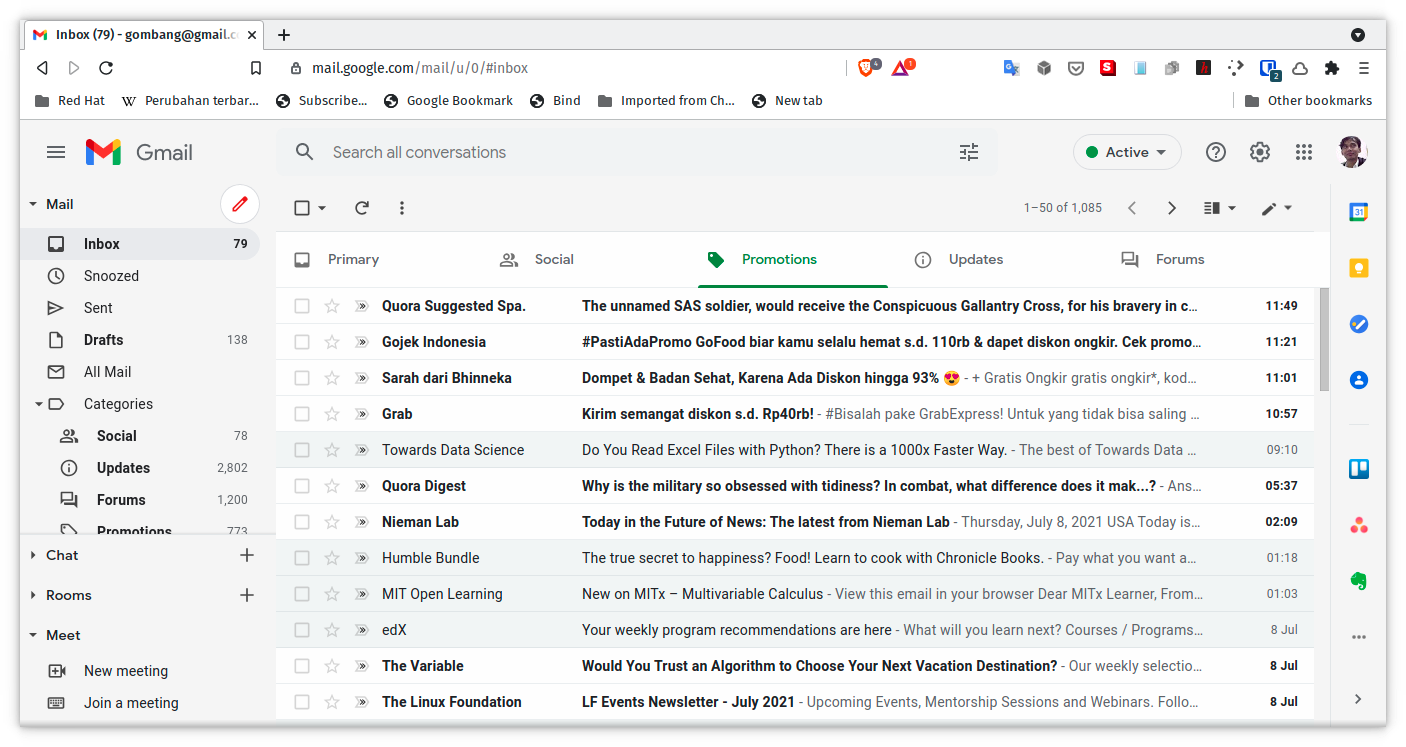Switch to the Primary tab
Screen dimensions: 1406x747
(380, 260)
